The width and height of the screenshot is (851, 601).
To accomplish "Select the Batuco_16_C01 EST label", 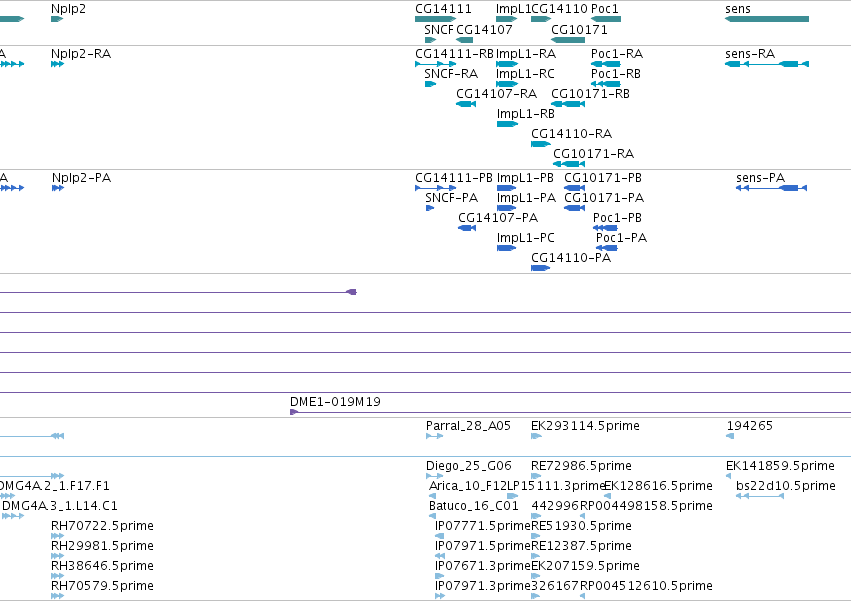I will pyautogui.click(x=474, y=506).
